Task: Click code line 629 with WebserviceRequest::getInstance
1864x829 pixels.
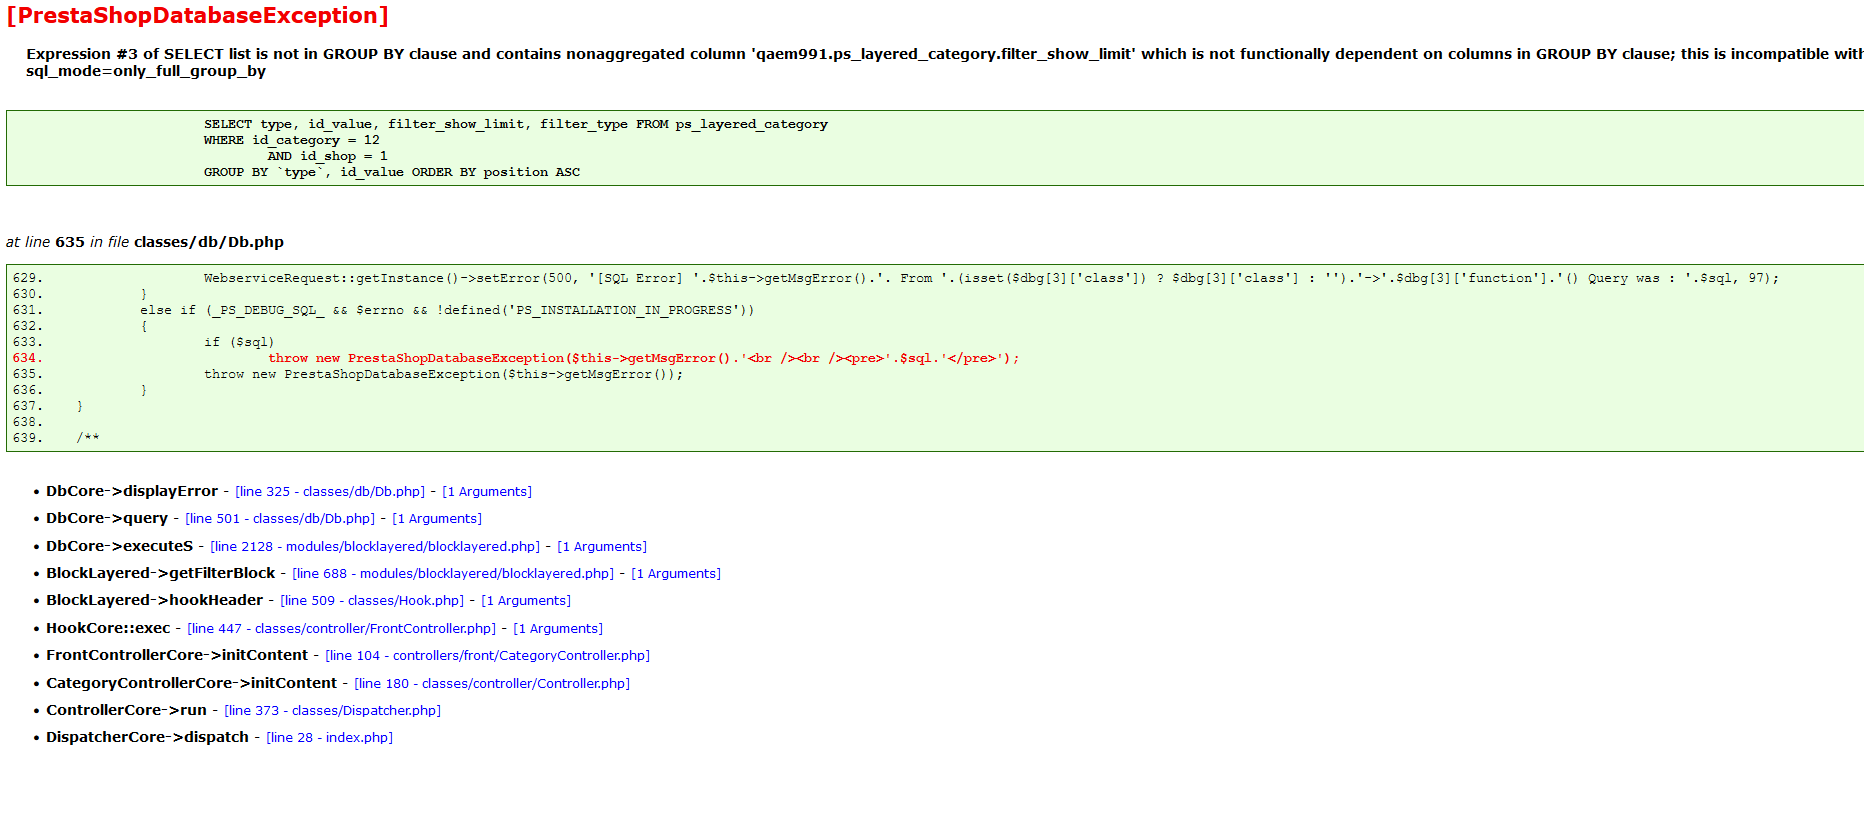Action: (992, 278)
